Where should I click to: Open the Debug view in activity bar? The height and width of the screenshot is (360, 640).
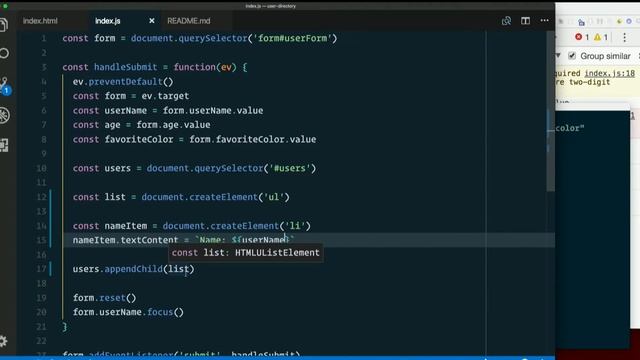(4, 116)
